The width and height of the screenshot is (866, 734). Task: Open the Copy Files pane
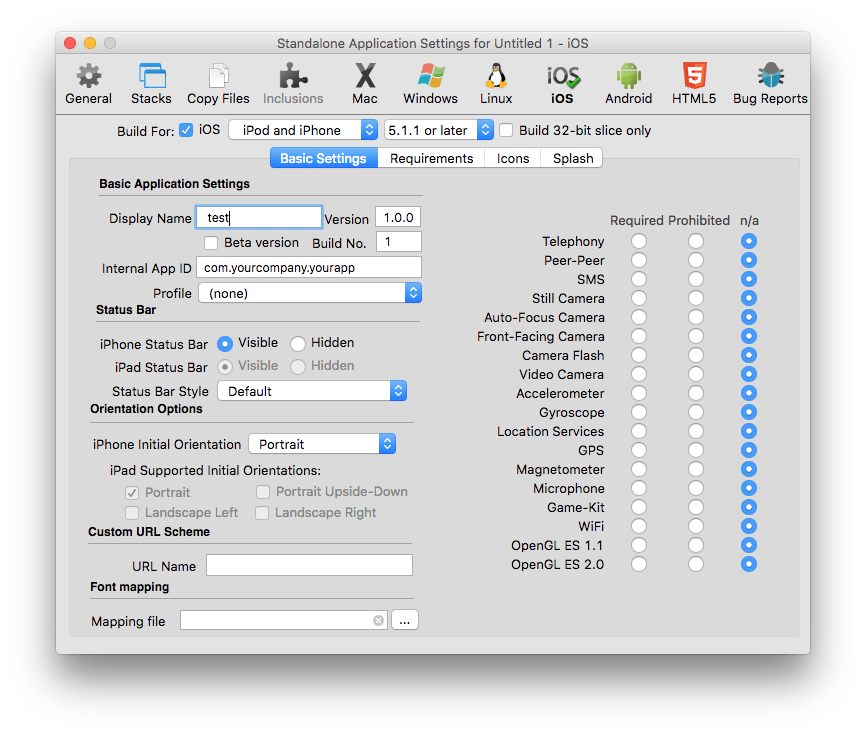tap(218, 83)
